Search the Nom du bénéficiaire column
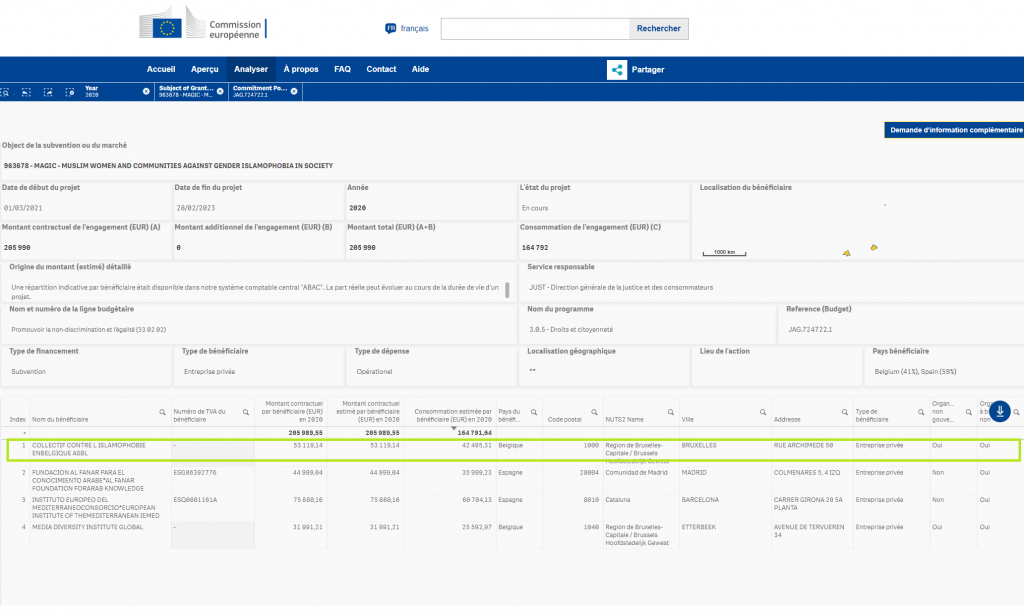Image resolution: width=1024 pixels, height=613 pixels. (163, 413)
